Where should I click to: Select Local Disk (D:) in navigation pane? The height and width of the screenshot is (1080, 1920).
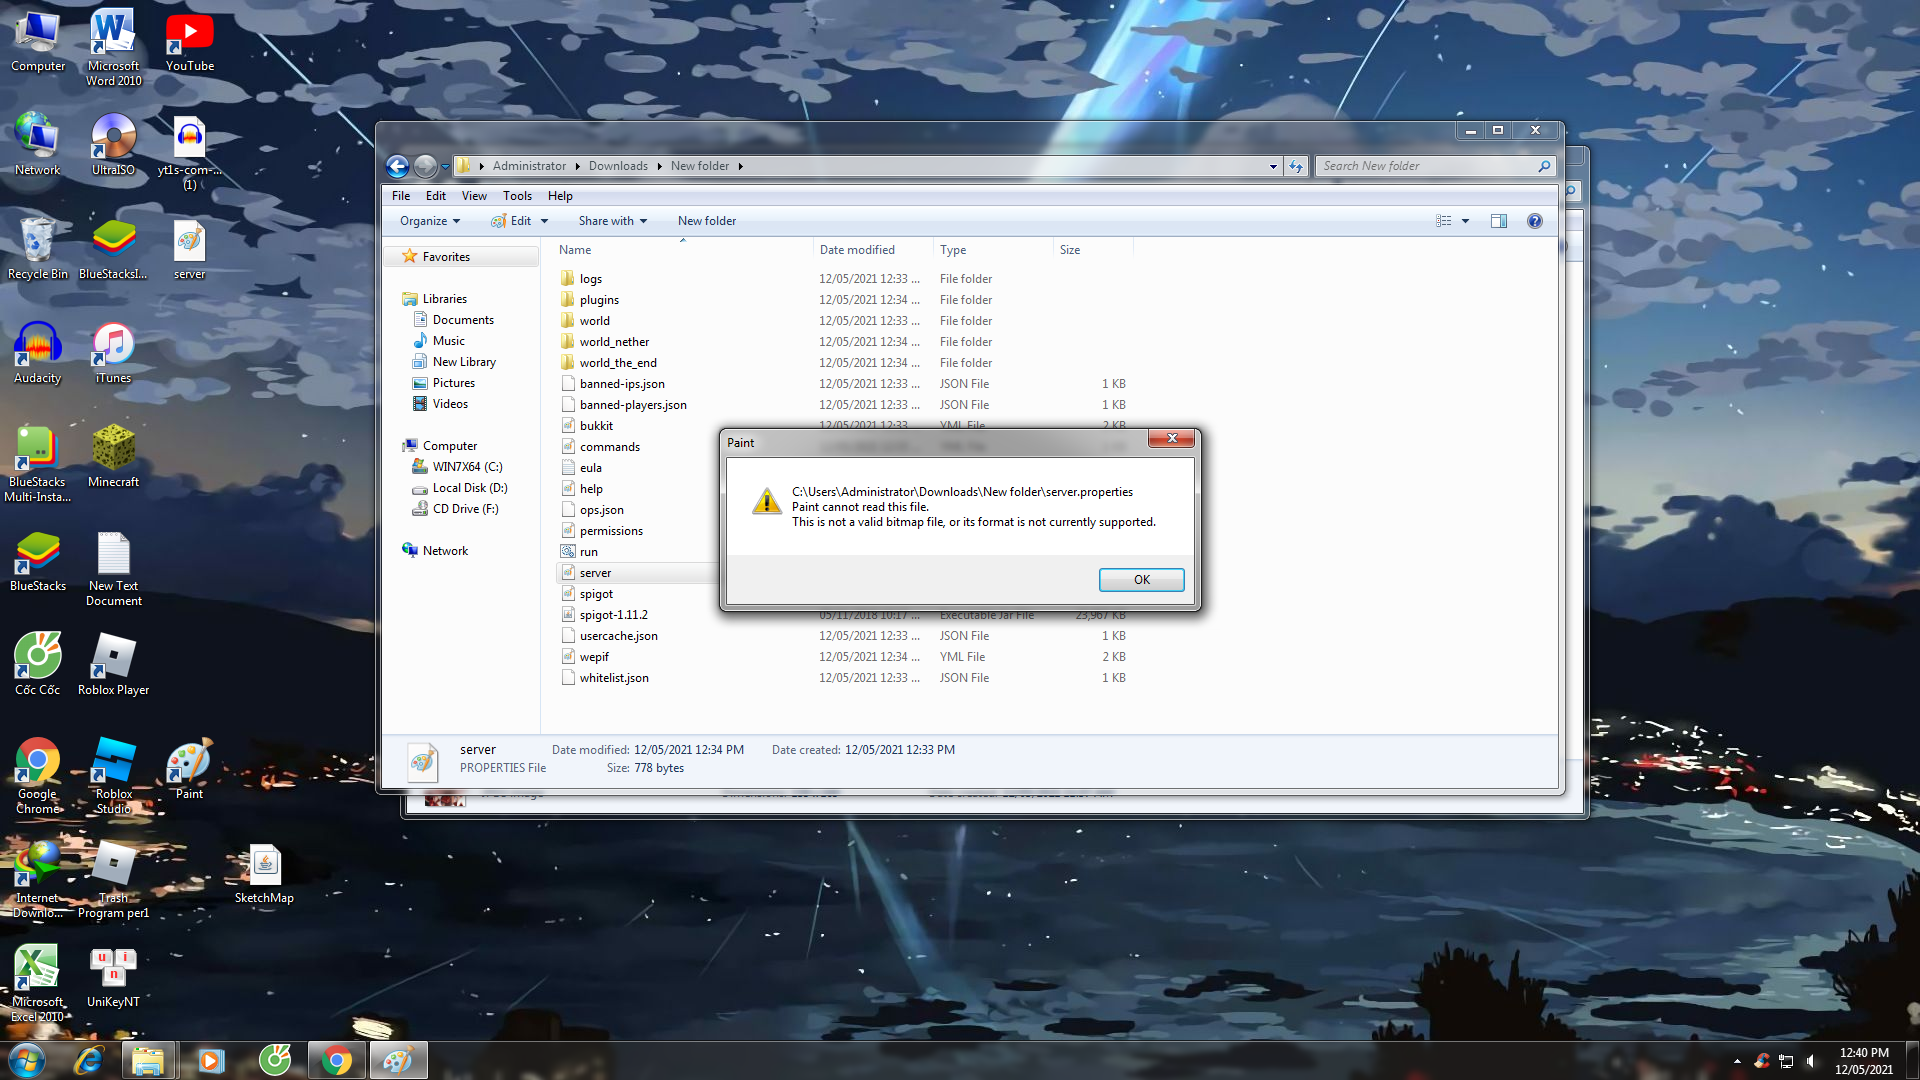469,488
